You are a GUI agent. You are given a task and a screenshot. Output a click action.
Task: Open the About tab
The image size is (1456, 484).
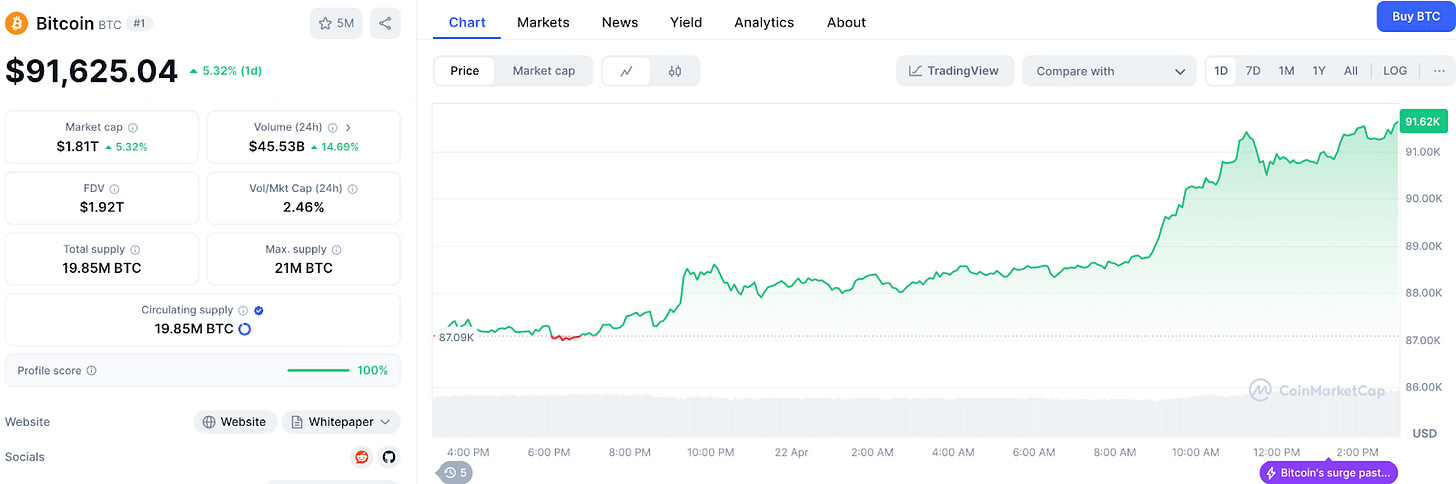click(x=846, y=22)
